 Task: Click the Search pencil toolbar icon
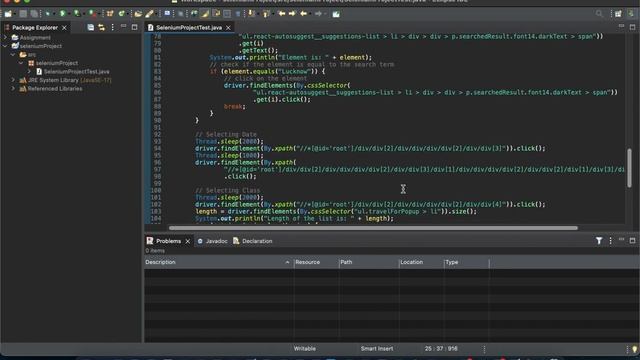pyautogui.click(x=149, y=14)
